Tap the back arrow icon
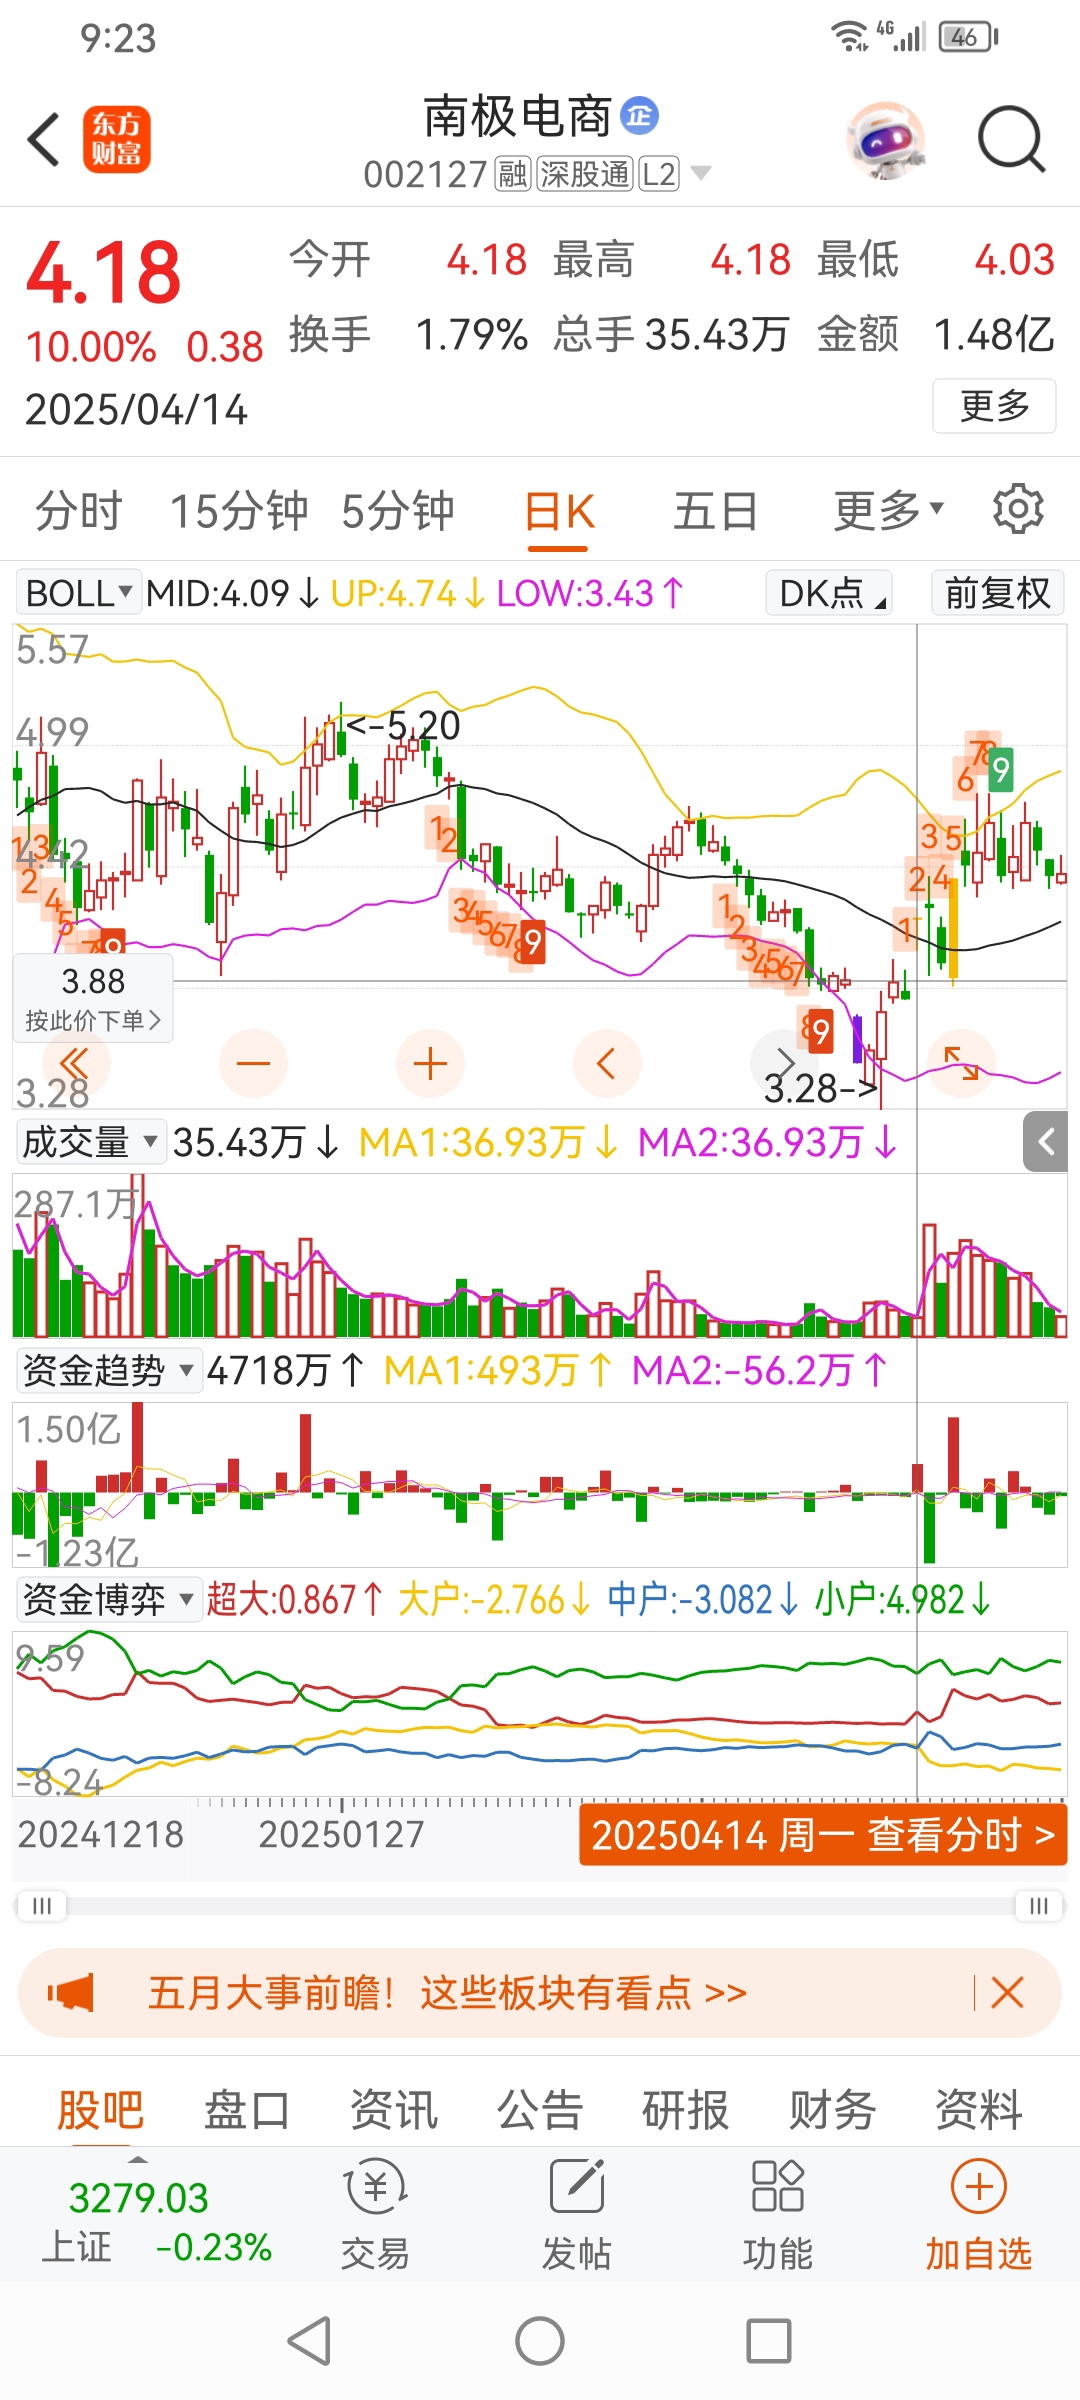The height and width of the screenshot is (2400, 1080). [44, 139]
